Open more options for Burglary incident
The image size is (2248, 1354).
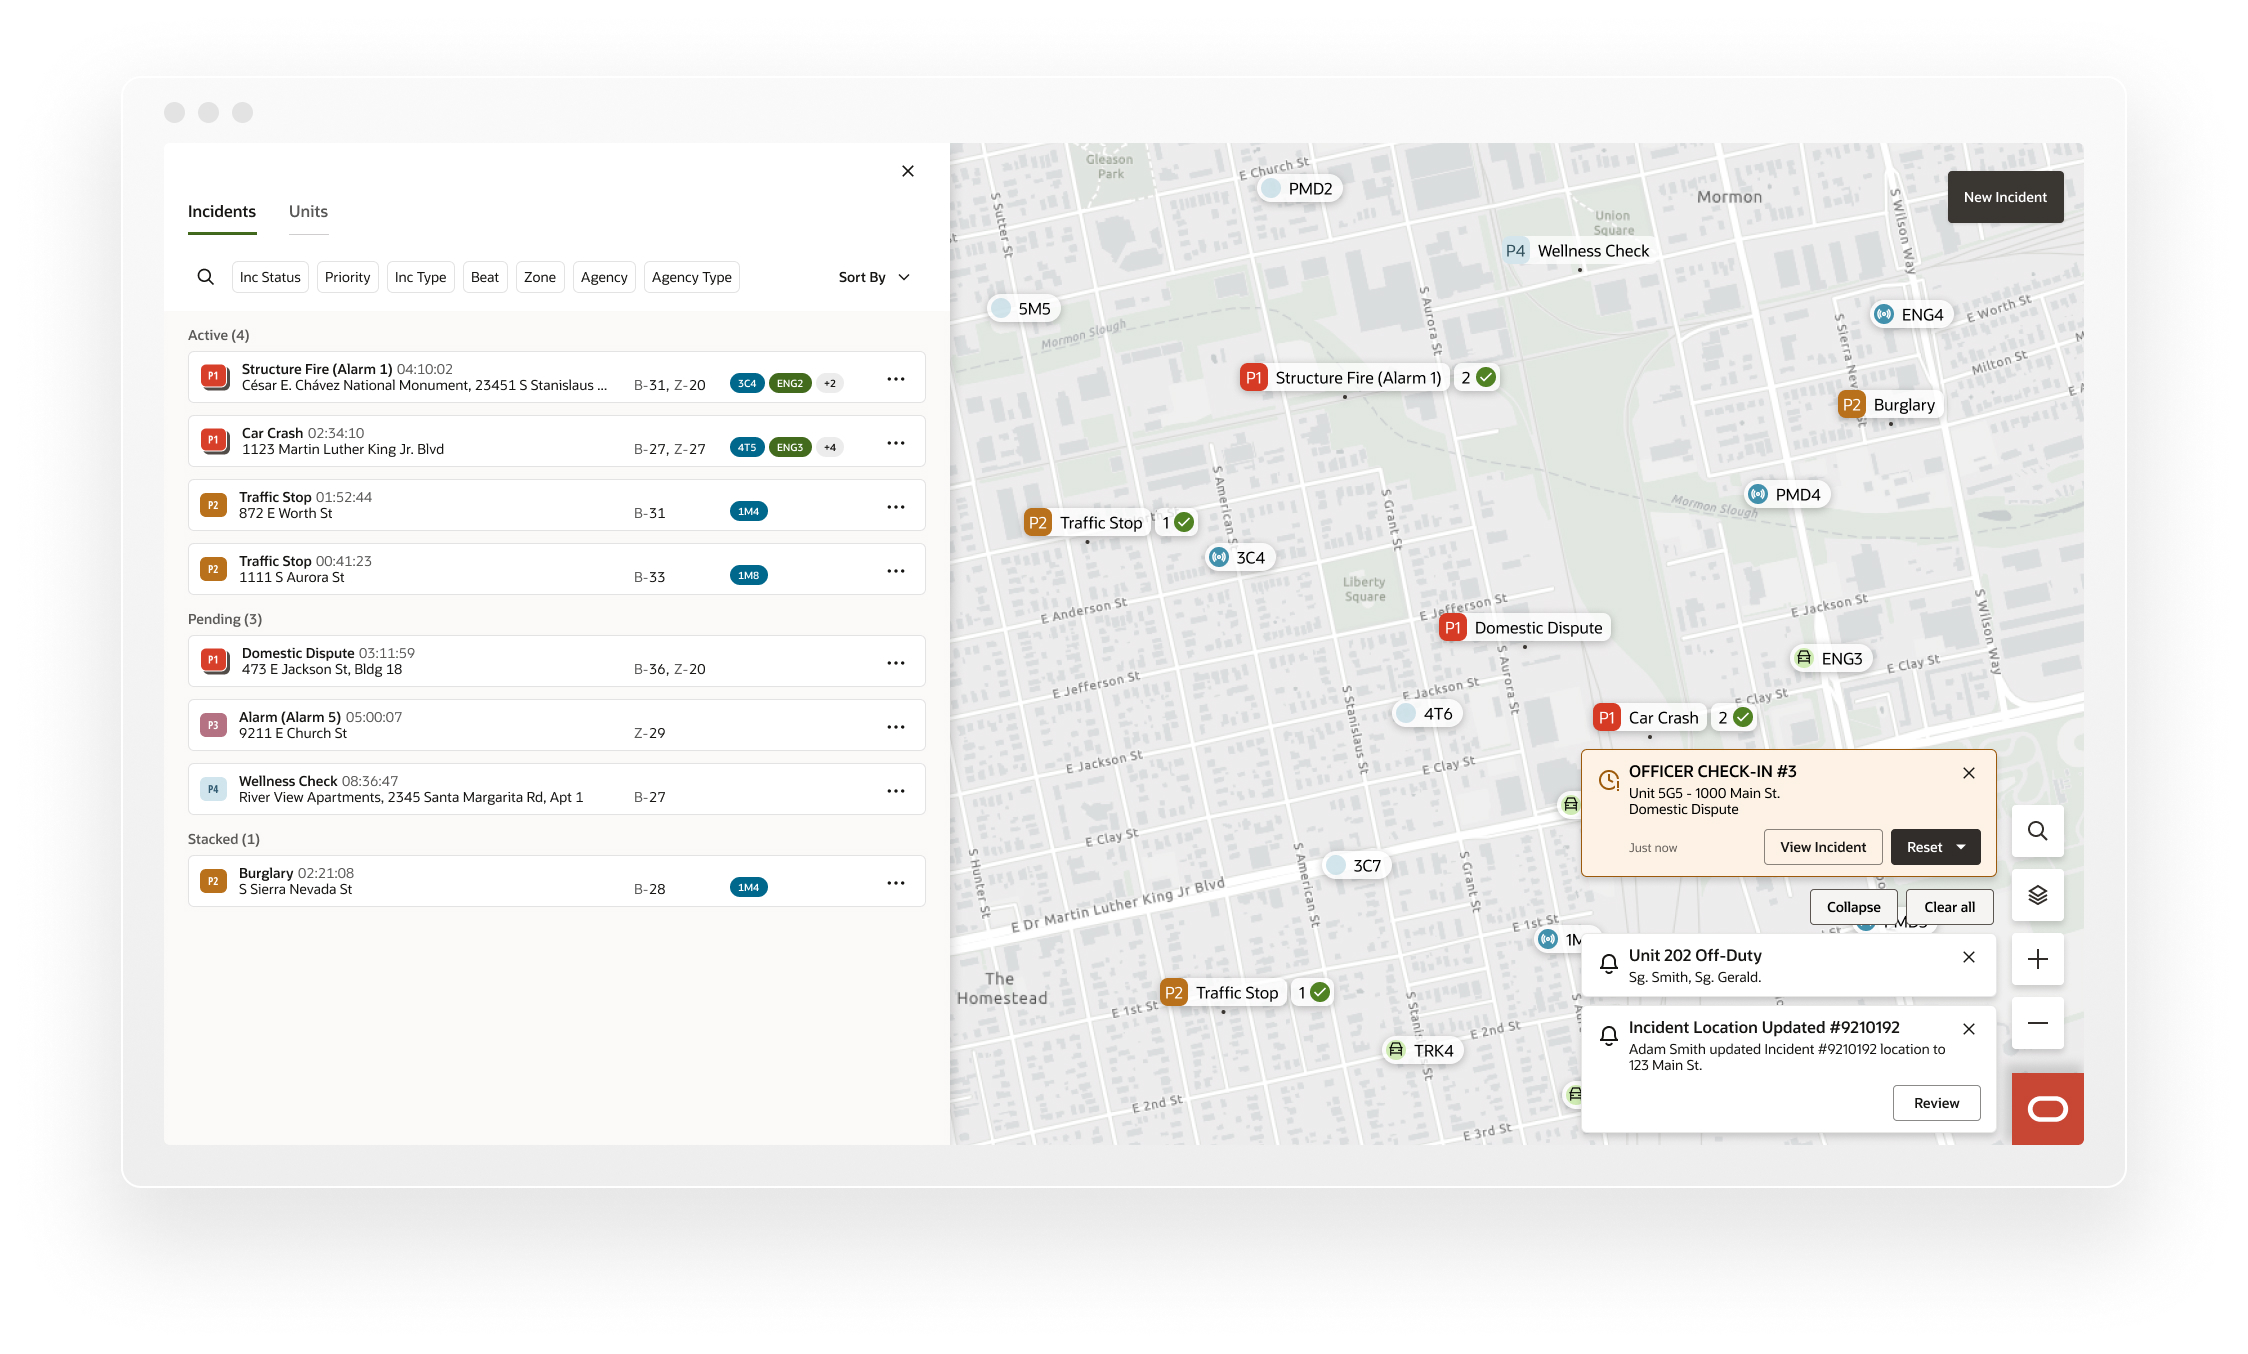coord(896,883)
